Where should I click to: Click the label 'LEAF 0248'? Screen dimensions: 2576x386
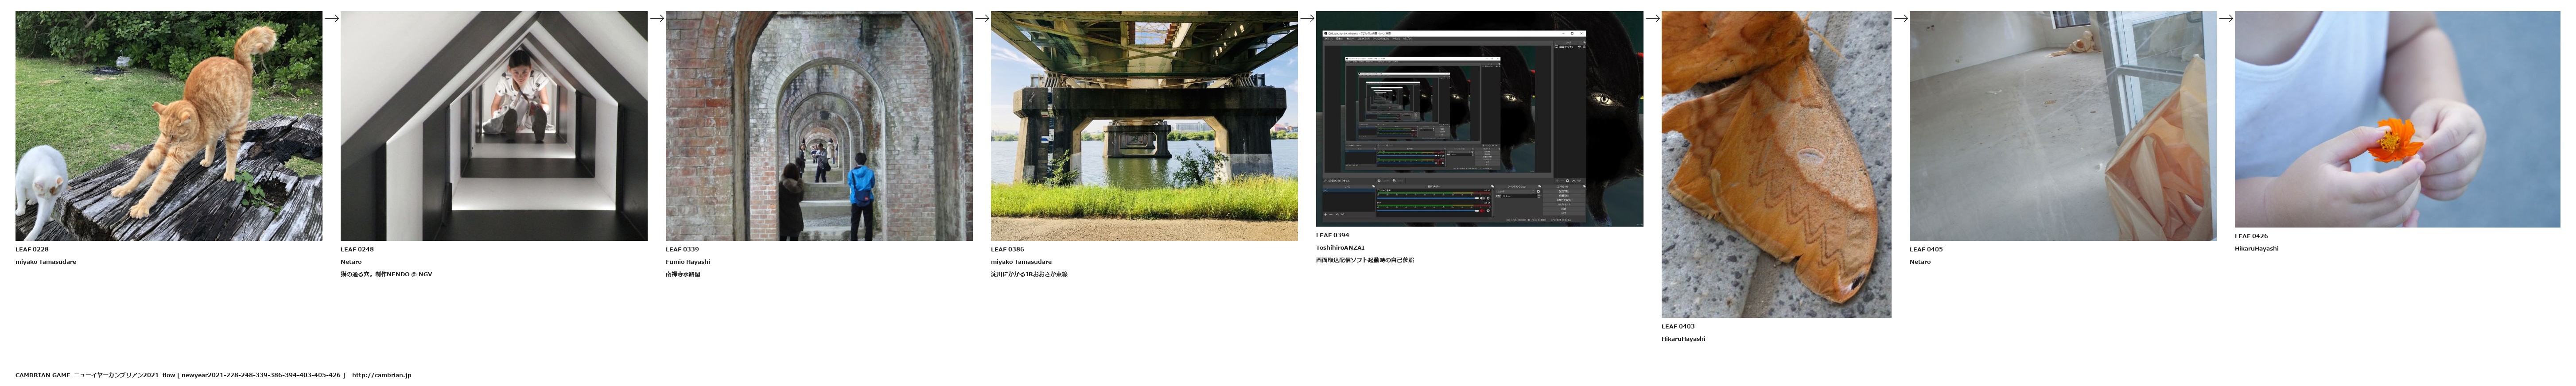357,250
